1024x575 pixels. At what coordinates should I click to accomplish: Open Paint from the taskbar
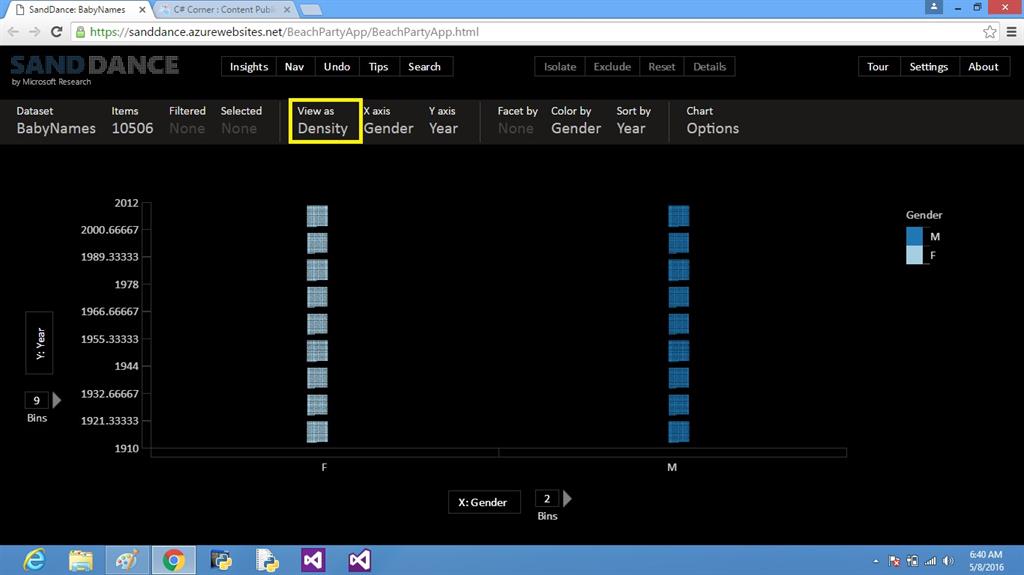pyautogui.click(x=127, y=561)
